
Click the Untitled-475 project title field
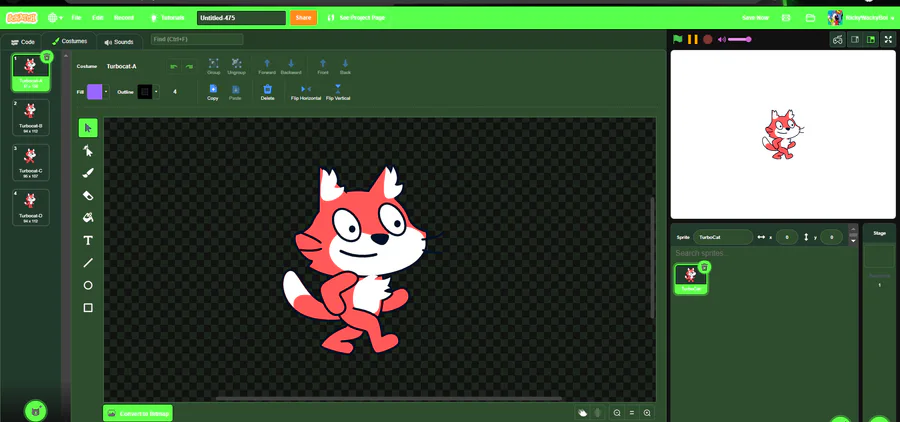pos(241,18)
